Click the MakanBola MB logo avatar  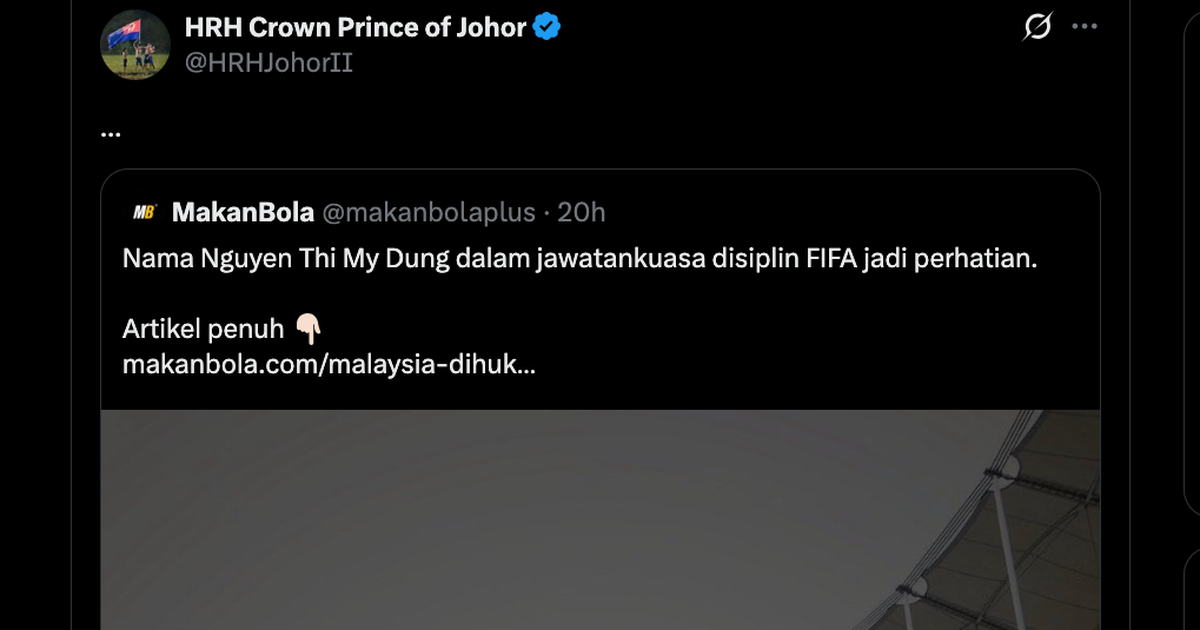tap(144, 212)
